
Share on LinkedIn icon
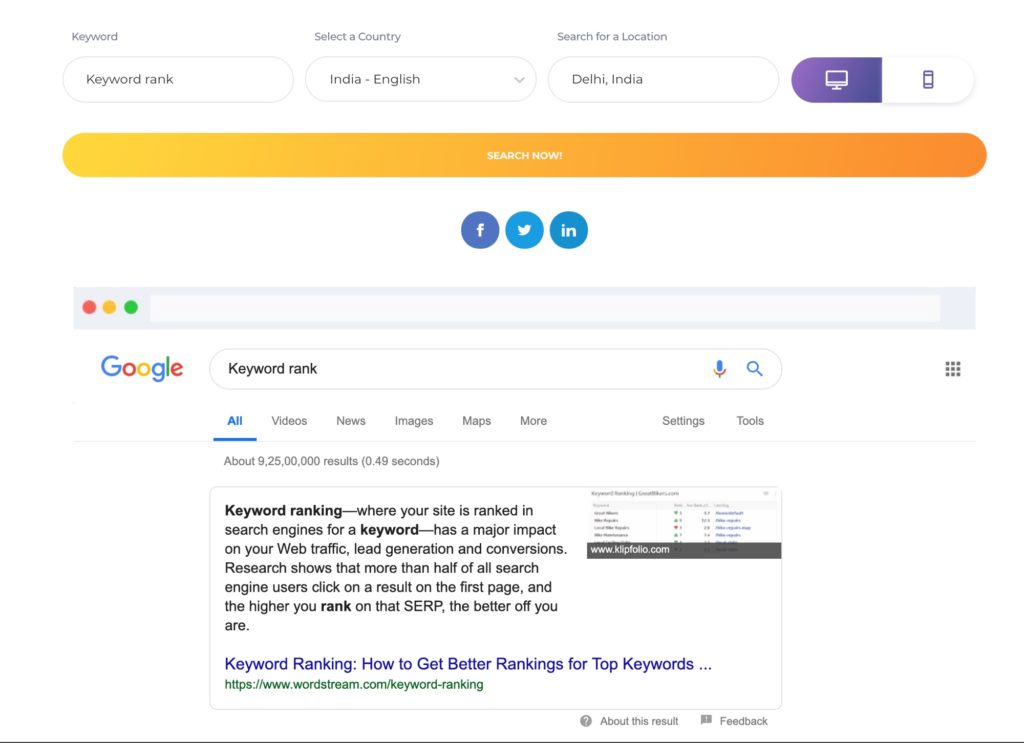click(x=569, y=230)
